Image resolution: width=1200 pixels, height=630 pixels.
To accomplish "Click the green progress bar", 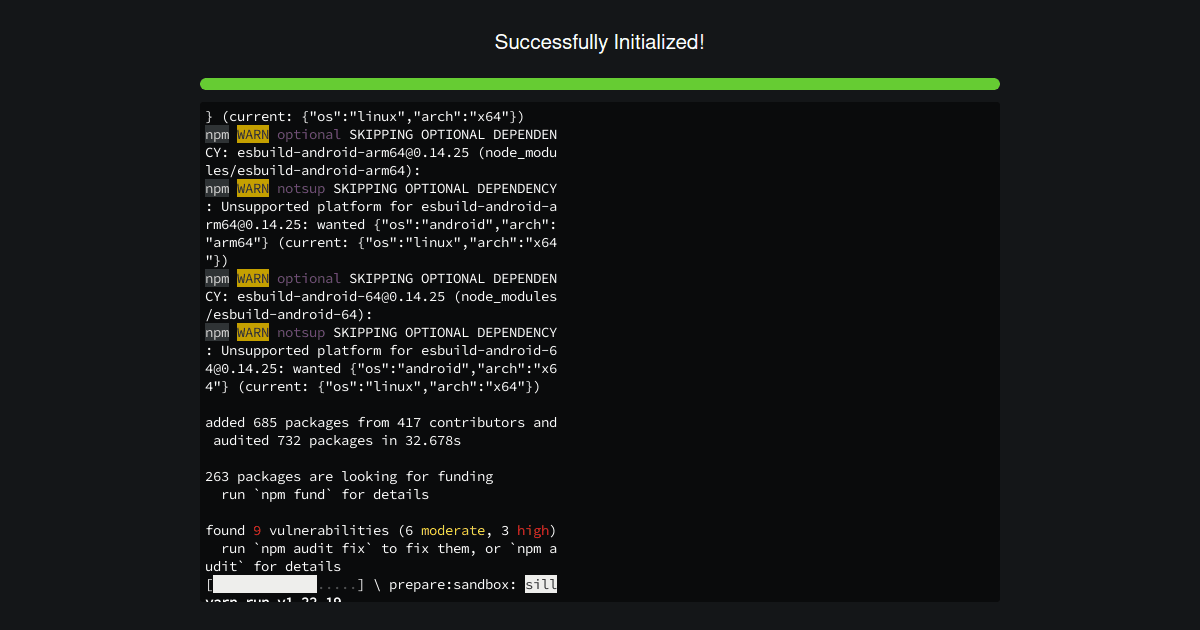I will tap(600, 84).
